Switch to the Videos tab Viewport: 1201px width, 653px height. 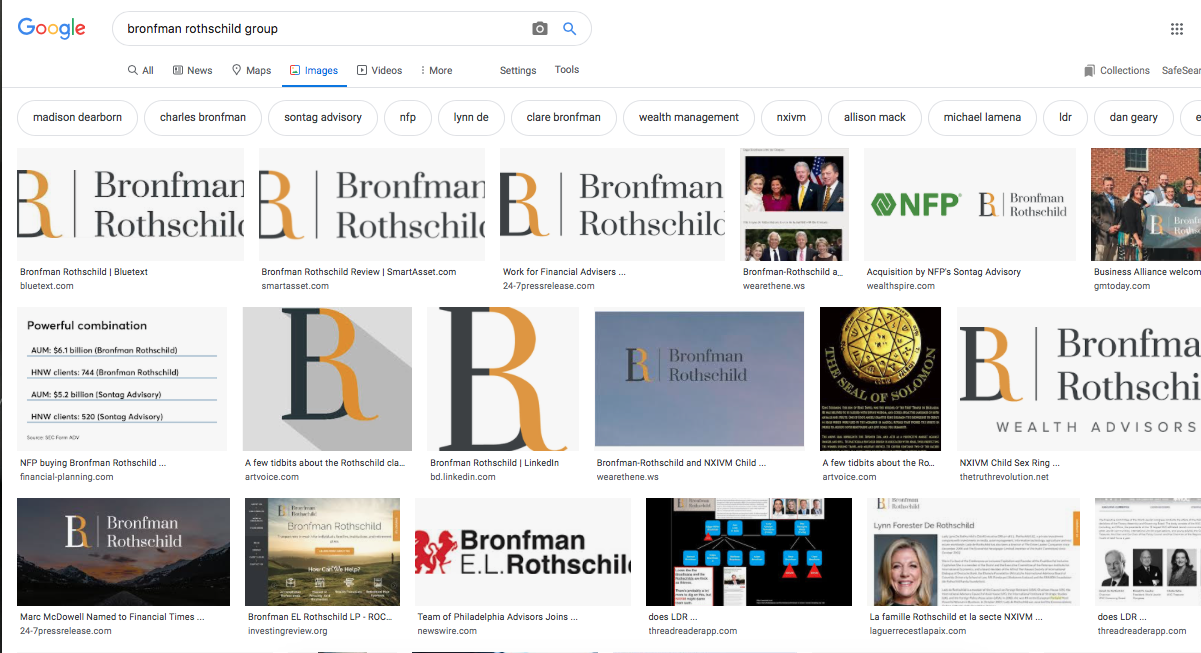(x=379, y=70)
